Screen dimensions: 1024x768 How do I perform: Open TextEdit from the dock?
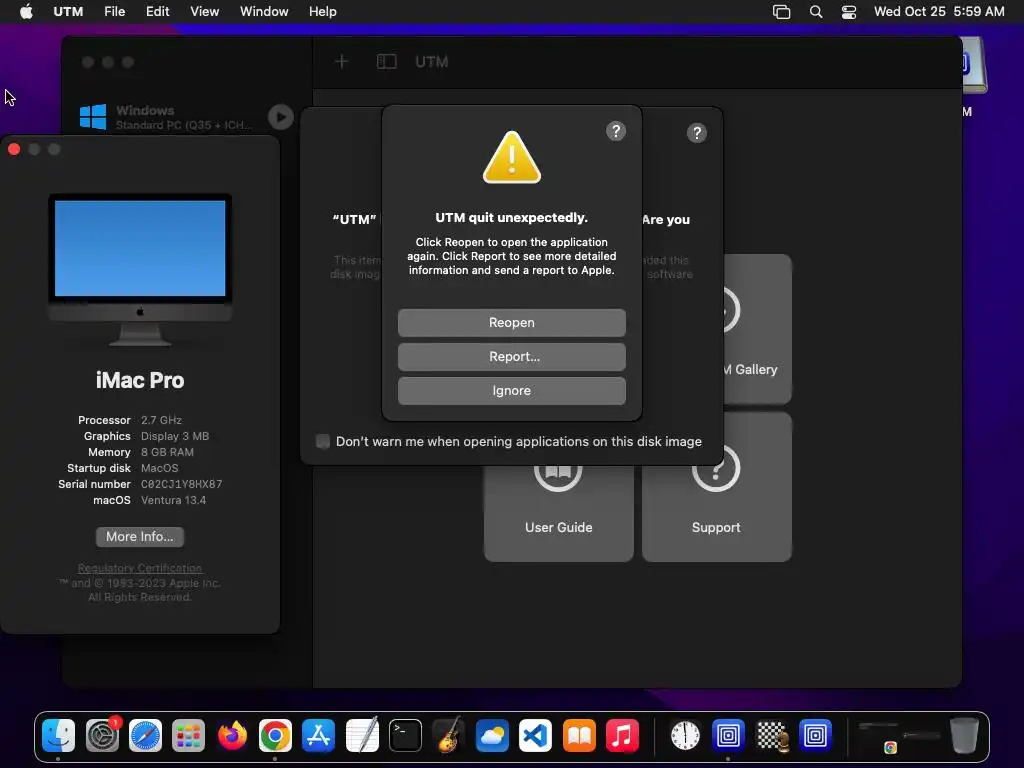point(362,736)
